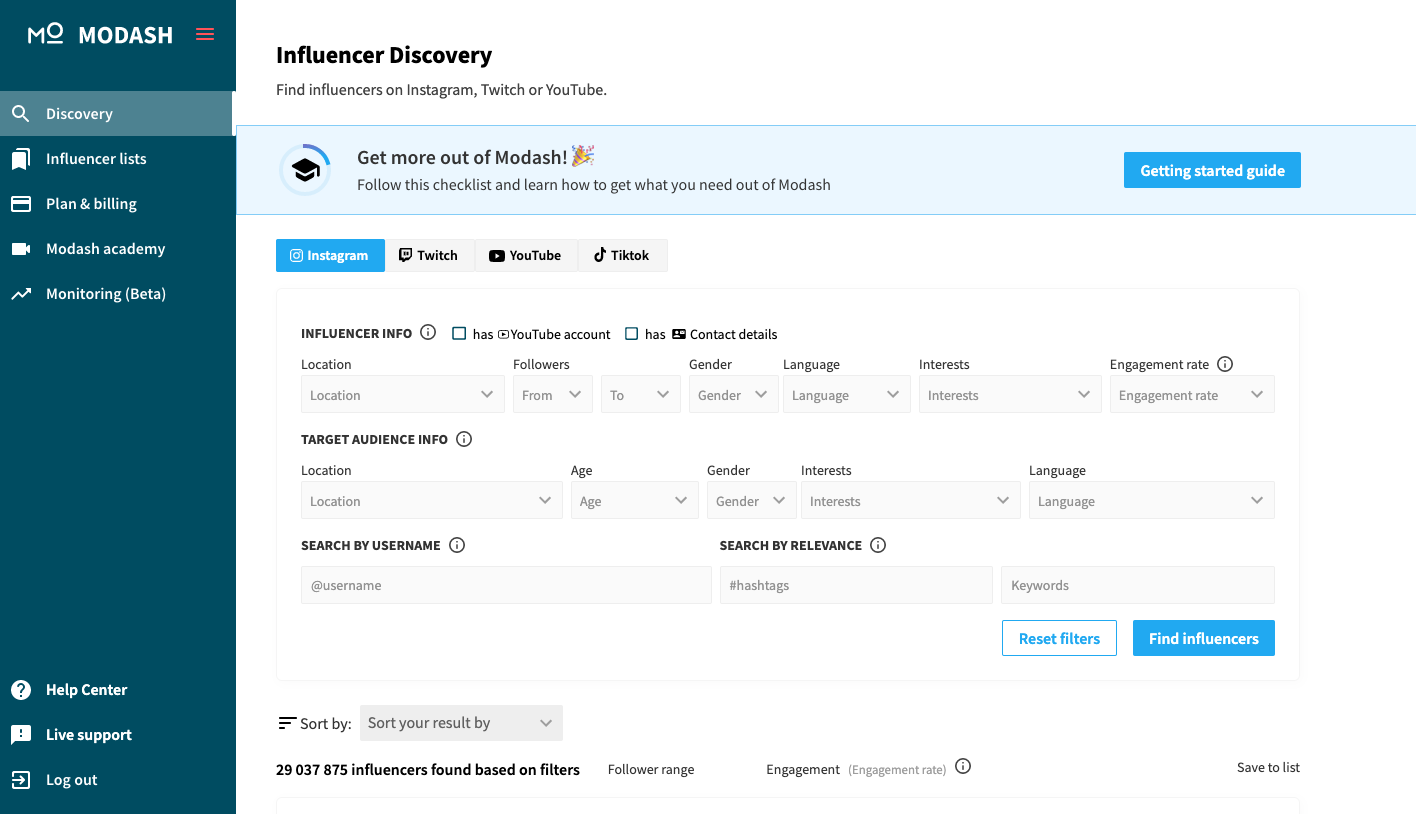Switch to the Twitch tab

point(429,255)
